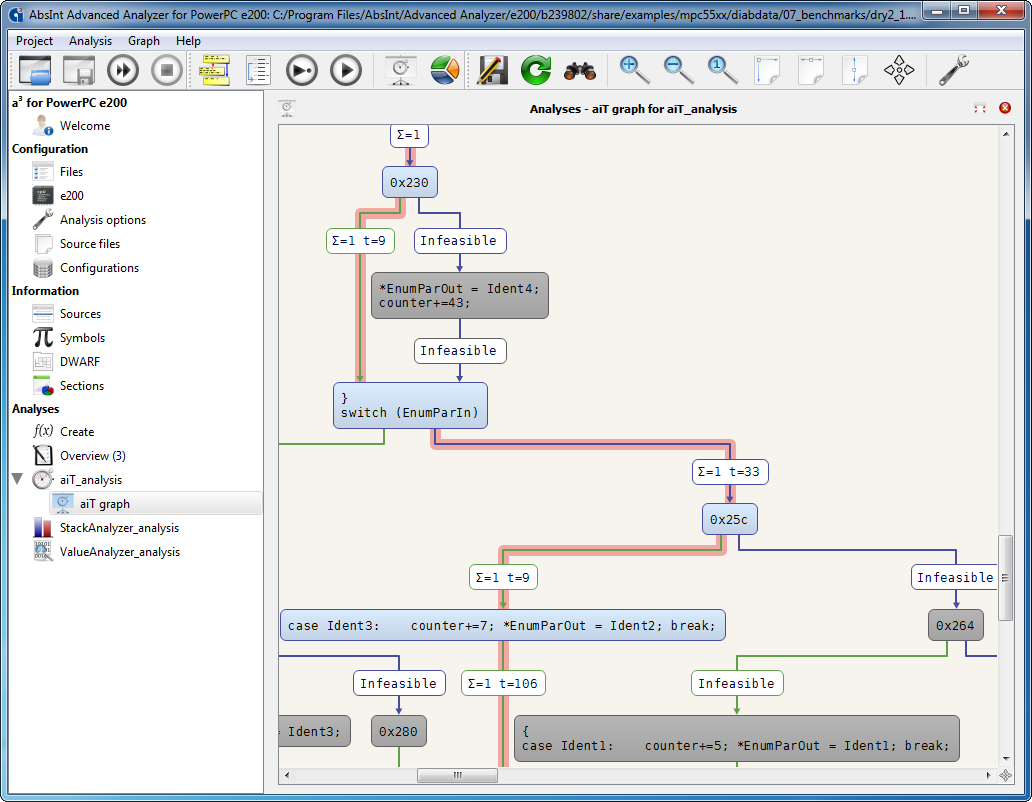Select aiT_analysis entry
This screenshot has width=1032, height=802.
click(91, 480)
